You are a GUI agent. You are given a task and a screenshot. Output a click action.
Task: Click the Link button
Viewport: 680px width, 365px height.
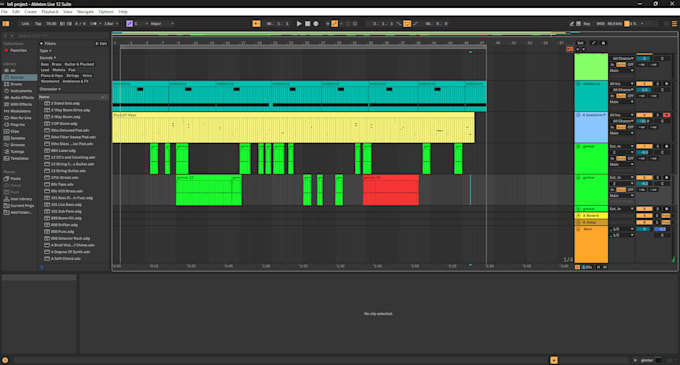(26, 24)
